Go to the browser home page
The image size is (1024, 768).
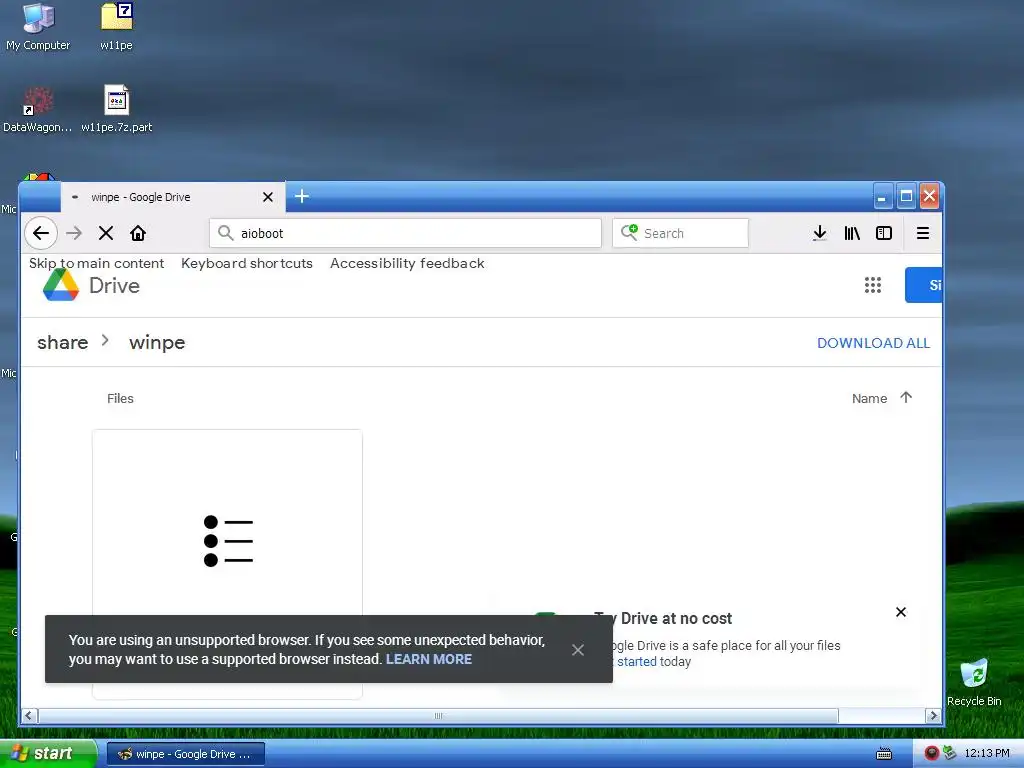pyautogui.click(x=138, y=233)
